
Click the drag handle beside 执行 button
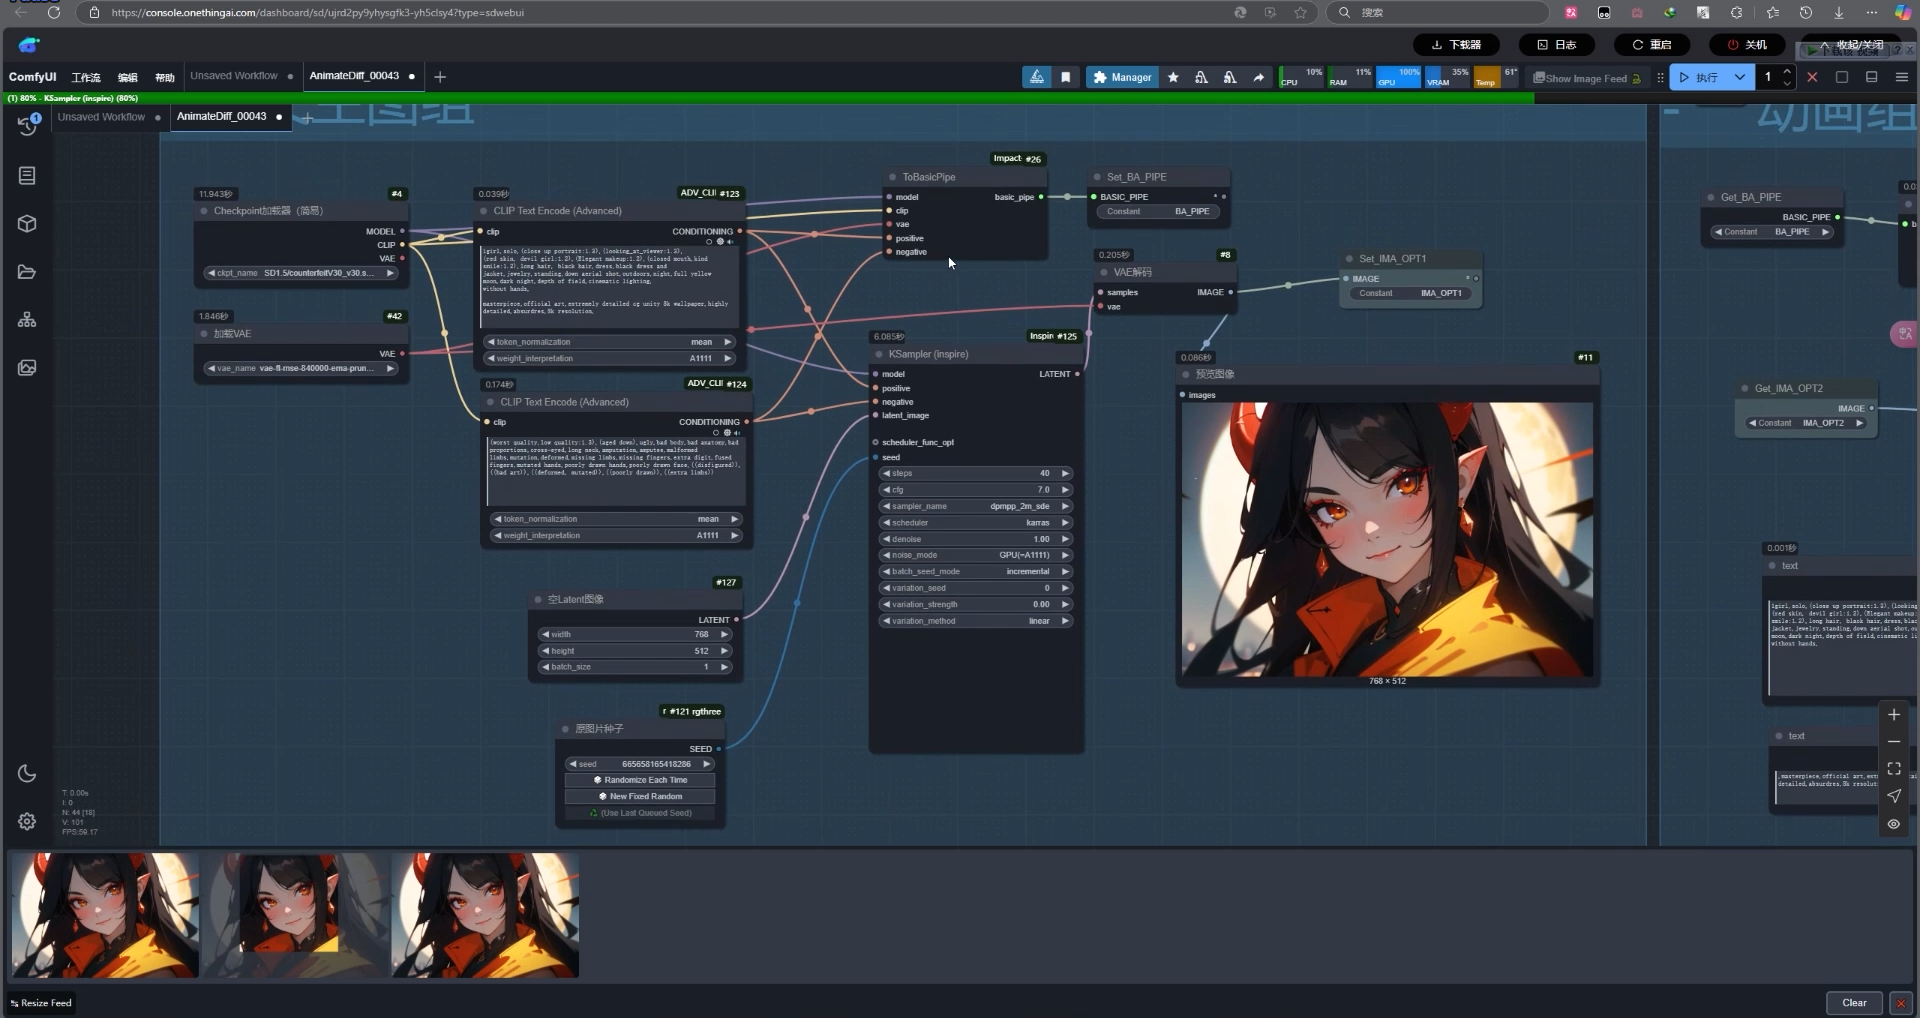pyautogui.click(x=1660, y=77)
